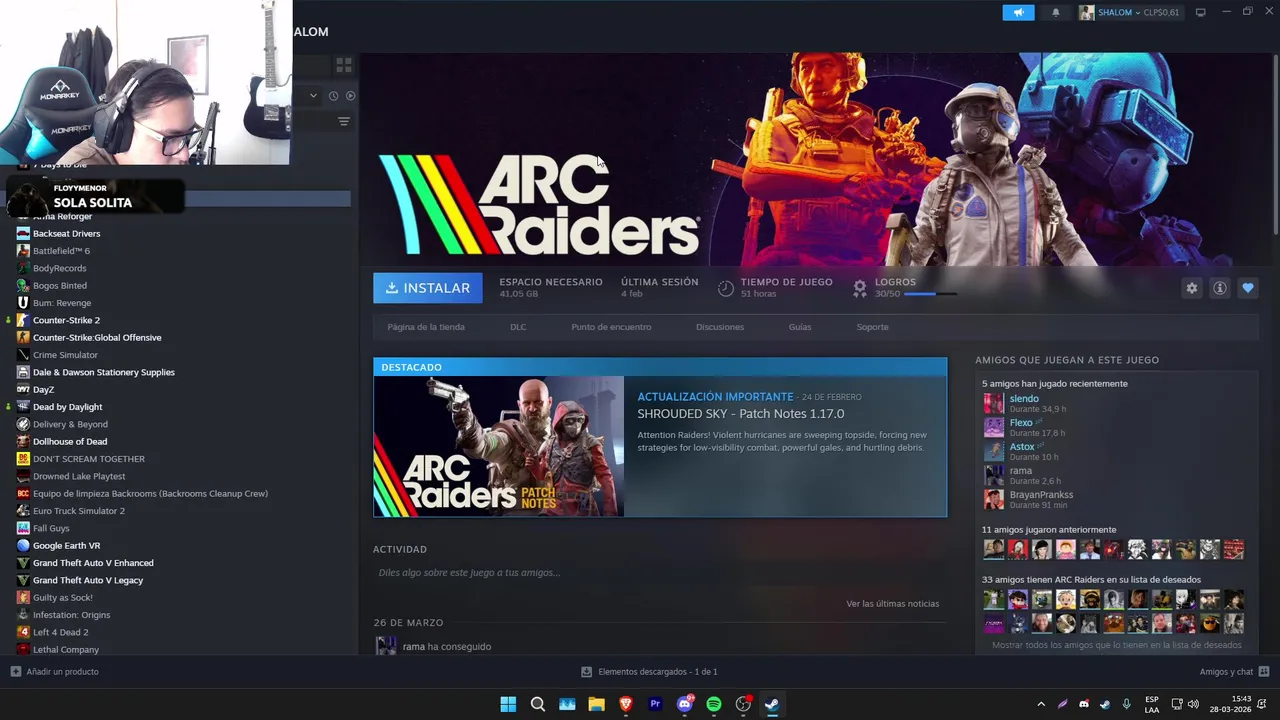Toggle the ARC Raiders favorite heart icon
1280x720 pixels.
(x=1248, y=288)
